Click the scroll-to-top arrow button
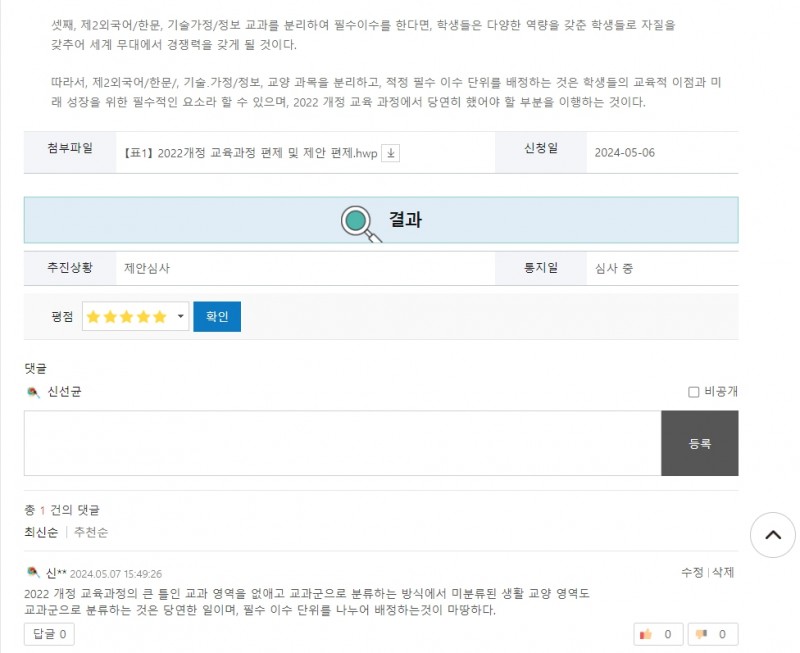Viewport: 800px width, 653px height. click(x=772, y=535)
